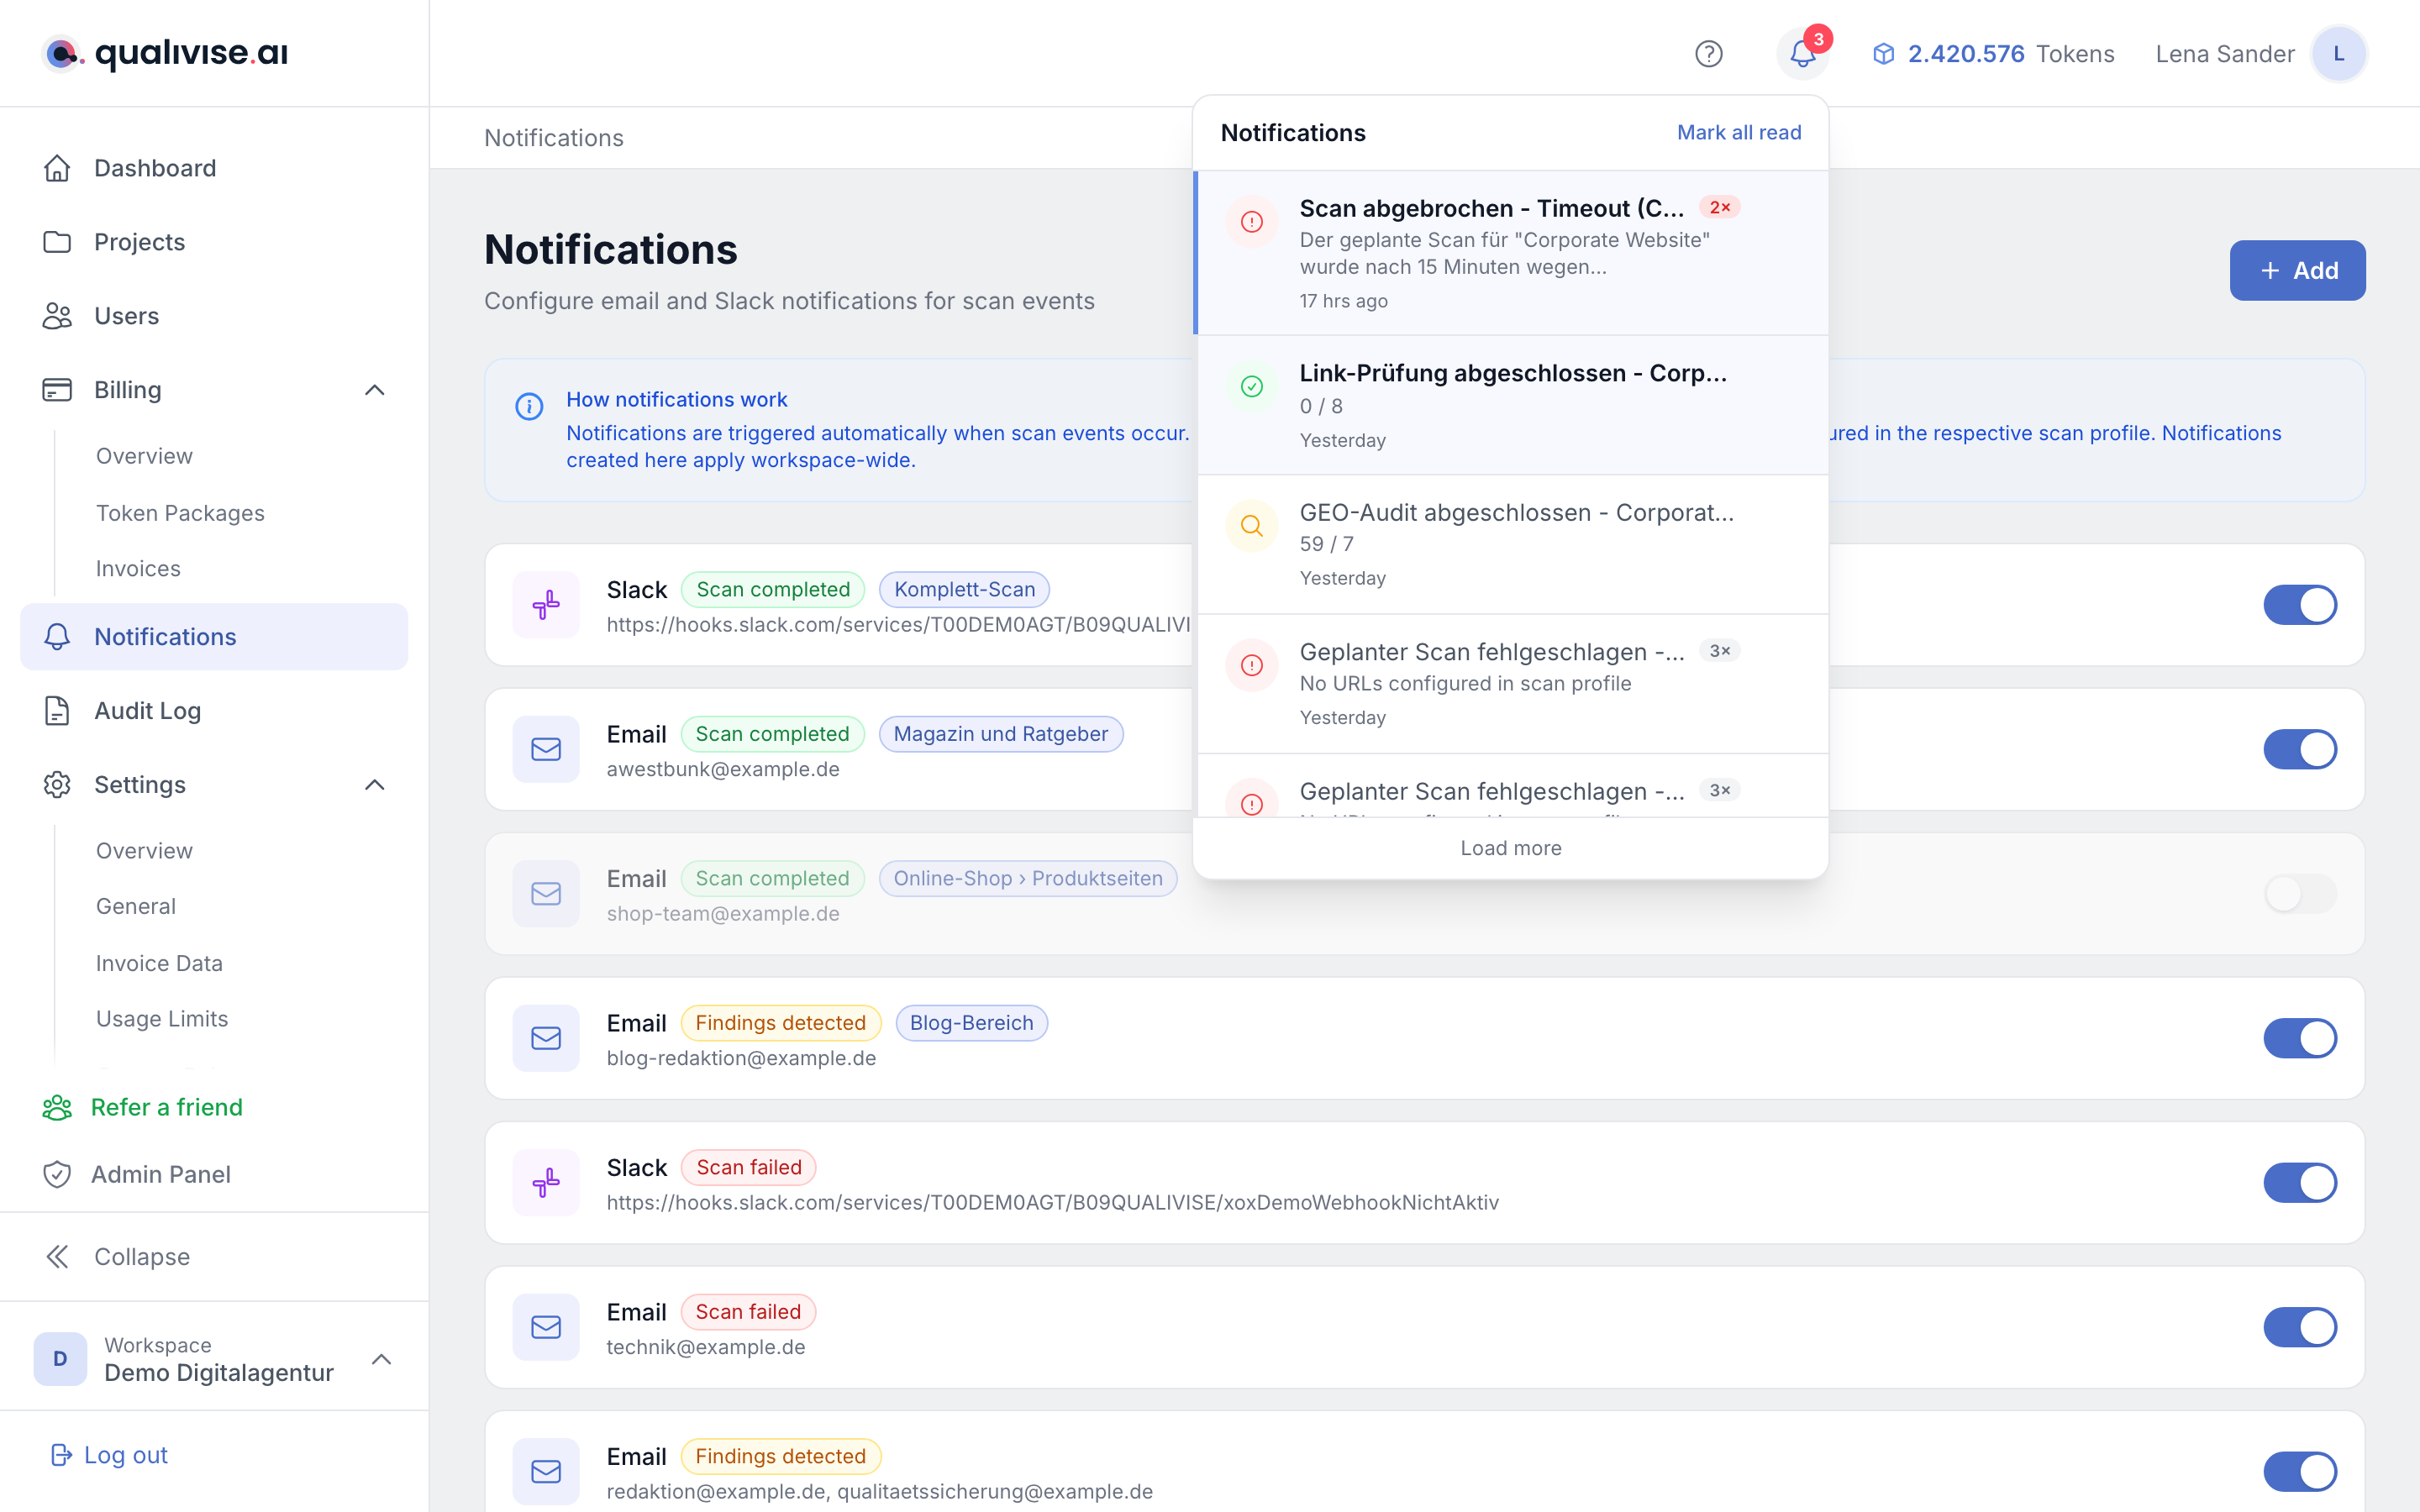
Task: Click the Log out icon
Action: pos(61,1455)
